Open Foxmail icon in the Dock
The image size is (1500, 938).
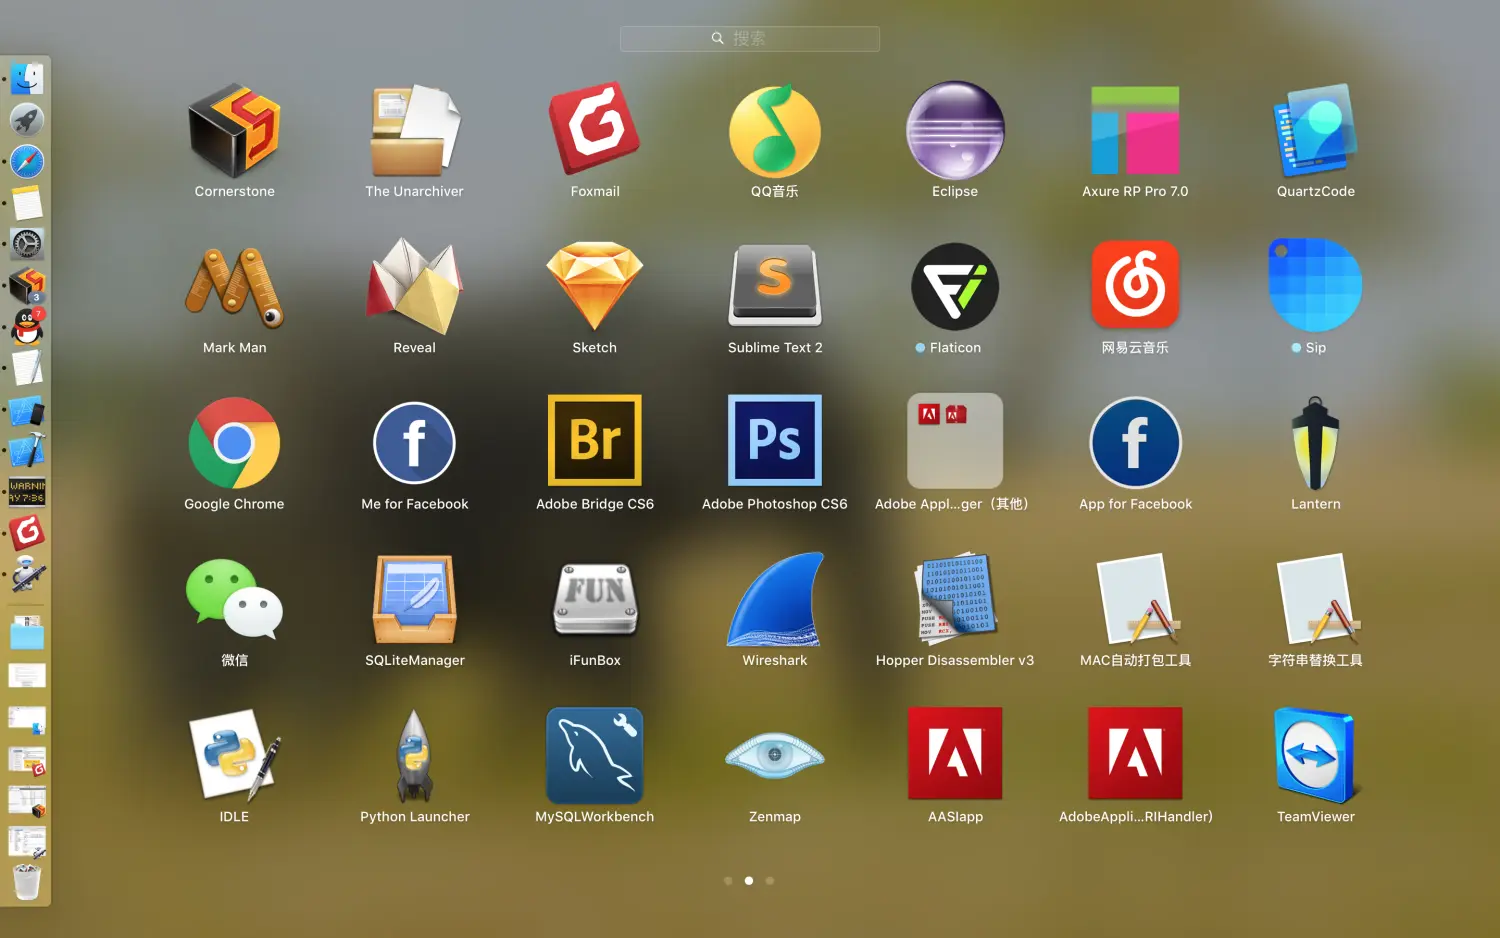pyautogui.click(x=27, y=533)
